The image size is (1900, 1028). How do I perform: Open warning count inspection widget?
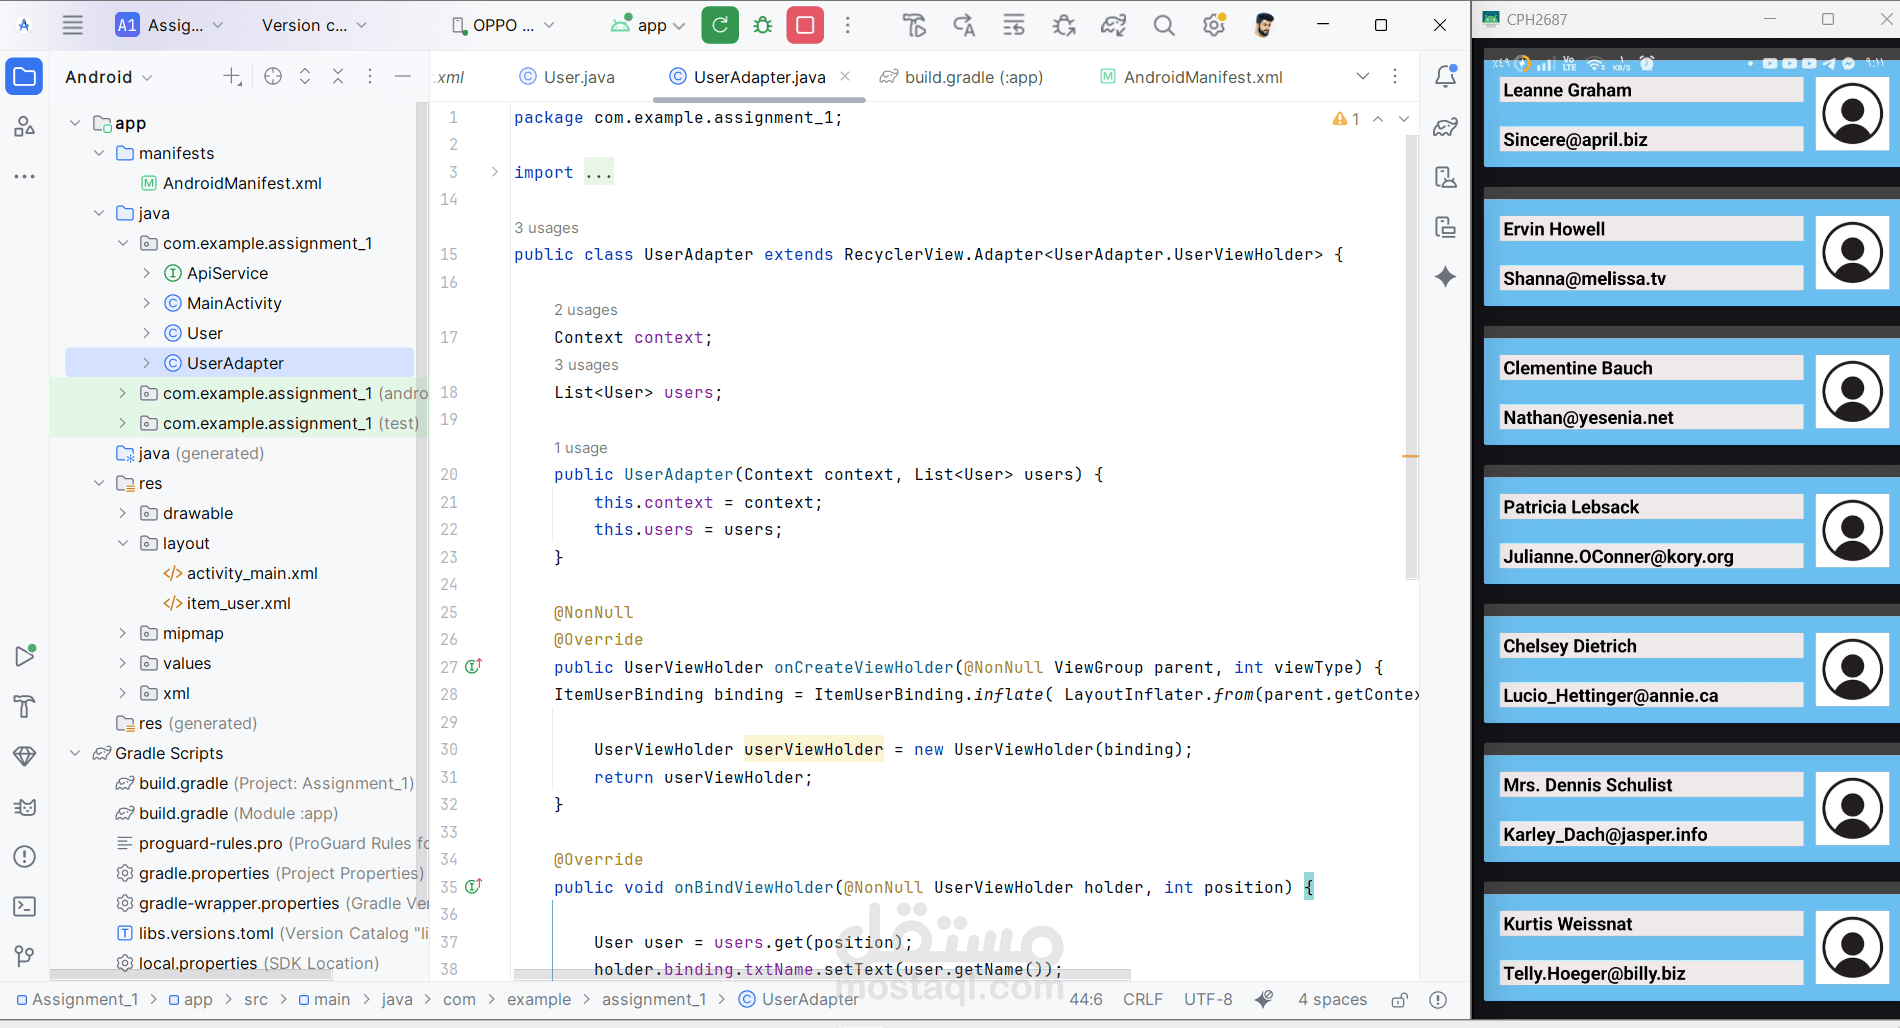(x=1346, y=119)
